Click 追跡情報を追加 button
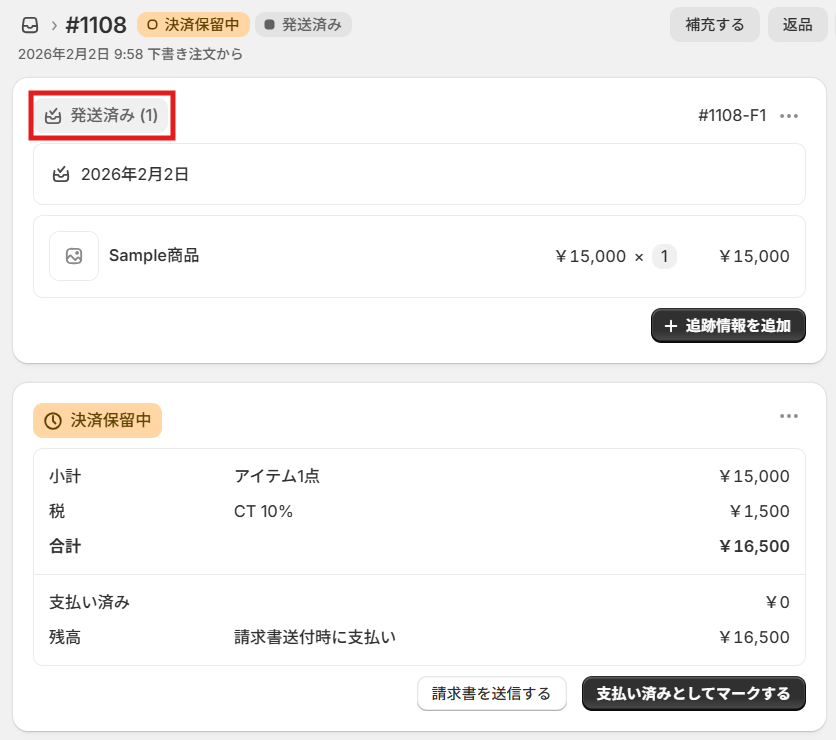 point(728,326)
